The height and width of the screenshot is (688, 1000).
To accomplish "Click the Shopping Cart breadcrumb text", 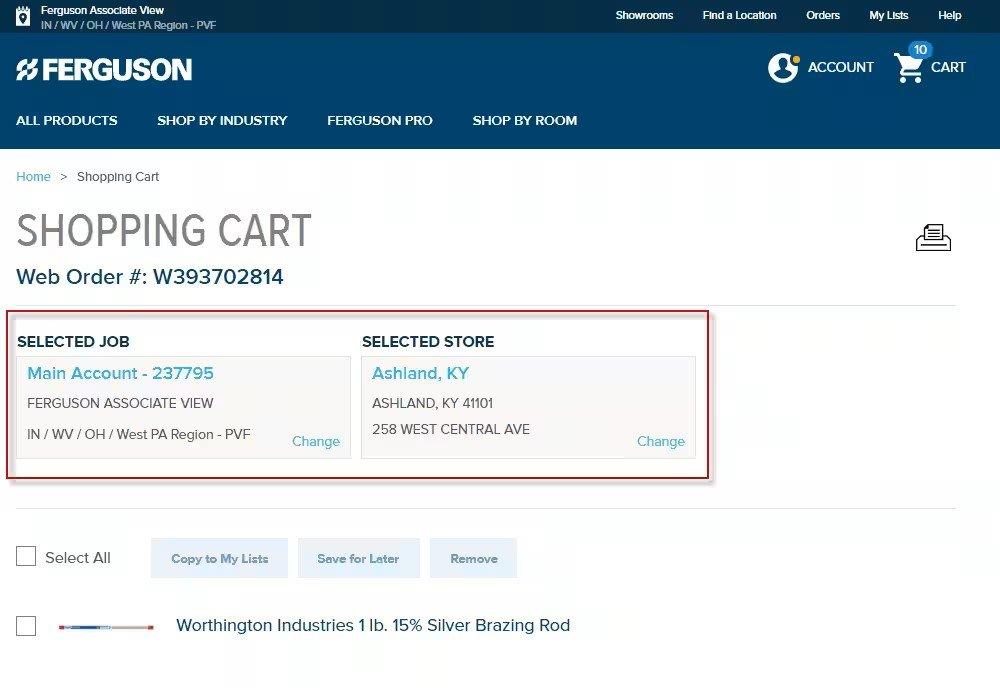I will (118, 177).
